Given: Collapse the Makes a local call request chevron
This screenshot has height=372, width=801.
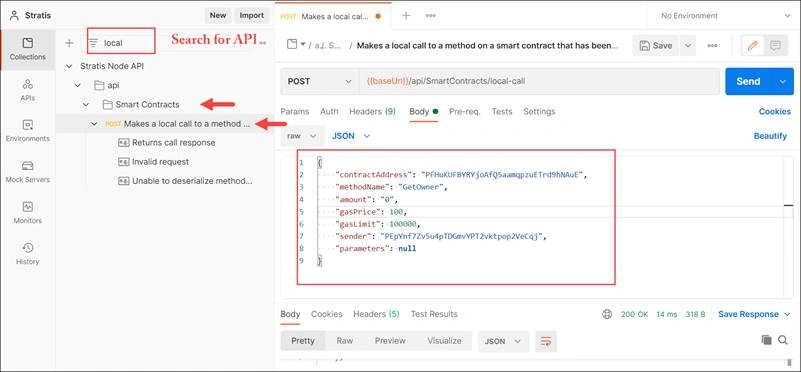Looking at the screenshot, I should [x=94, y=124].
